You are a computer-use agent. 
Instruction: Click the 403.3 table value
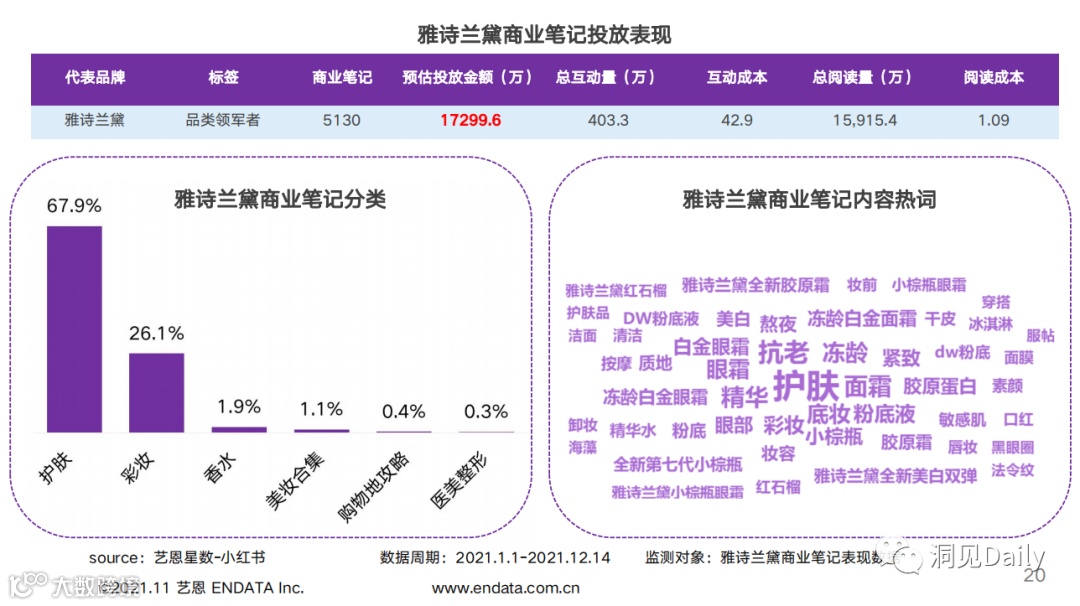[x=608, y=120]
